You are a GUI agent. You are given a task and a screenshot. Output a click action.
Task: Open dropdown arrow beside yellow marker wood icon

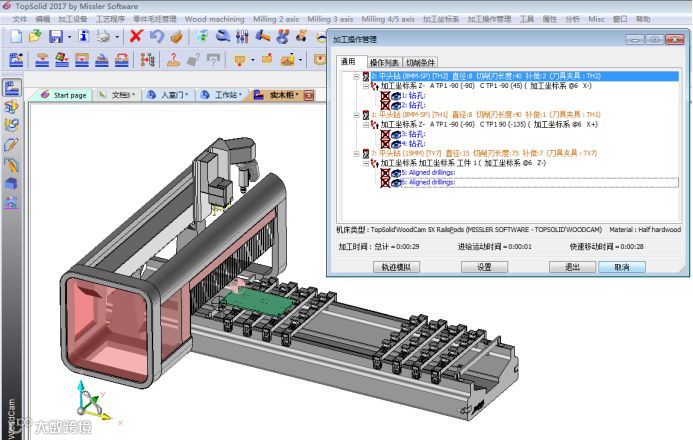[x=301, y=60]
